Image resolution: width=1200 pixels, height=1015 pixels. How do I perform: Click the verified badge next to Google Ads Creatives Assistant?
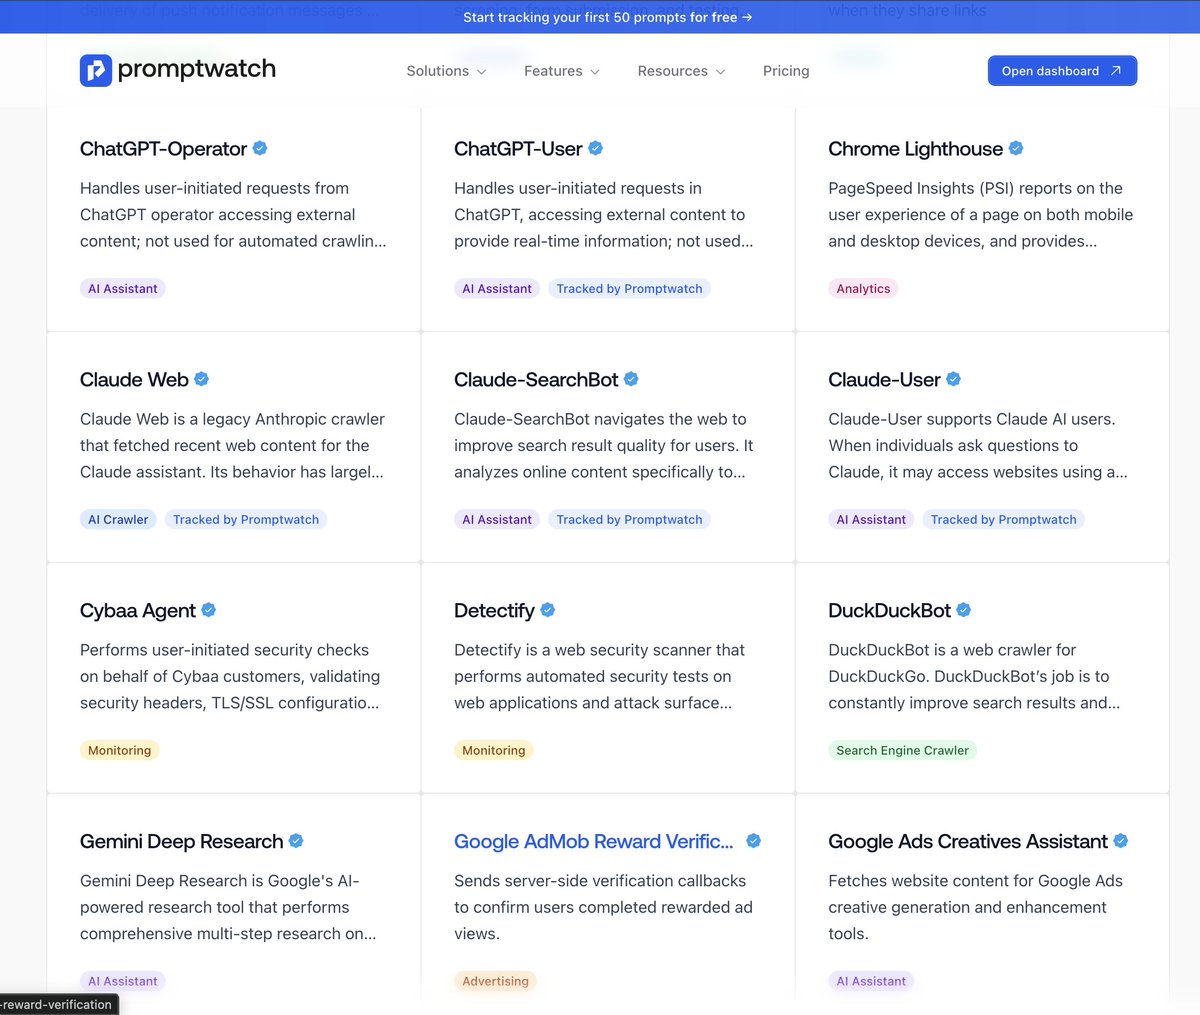click(1121, 841)
